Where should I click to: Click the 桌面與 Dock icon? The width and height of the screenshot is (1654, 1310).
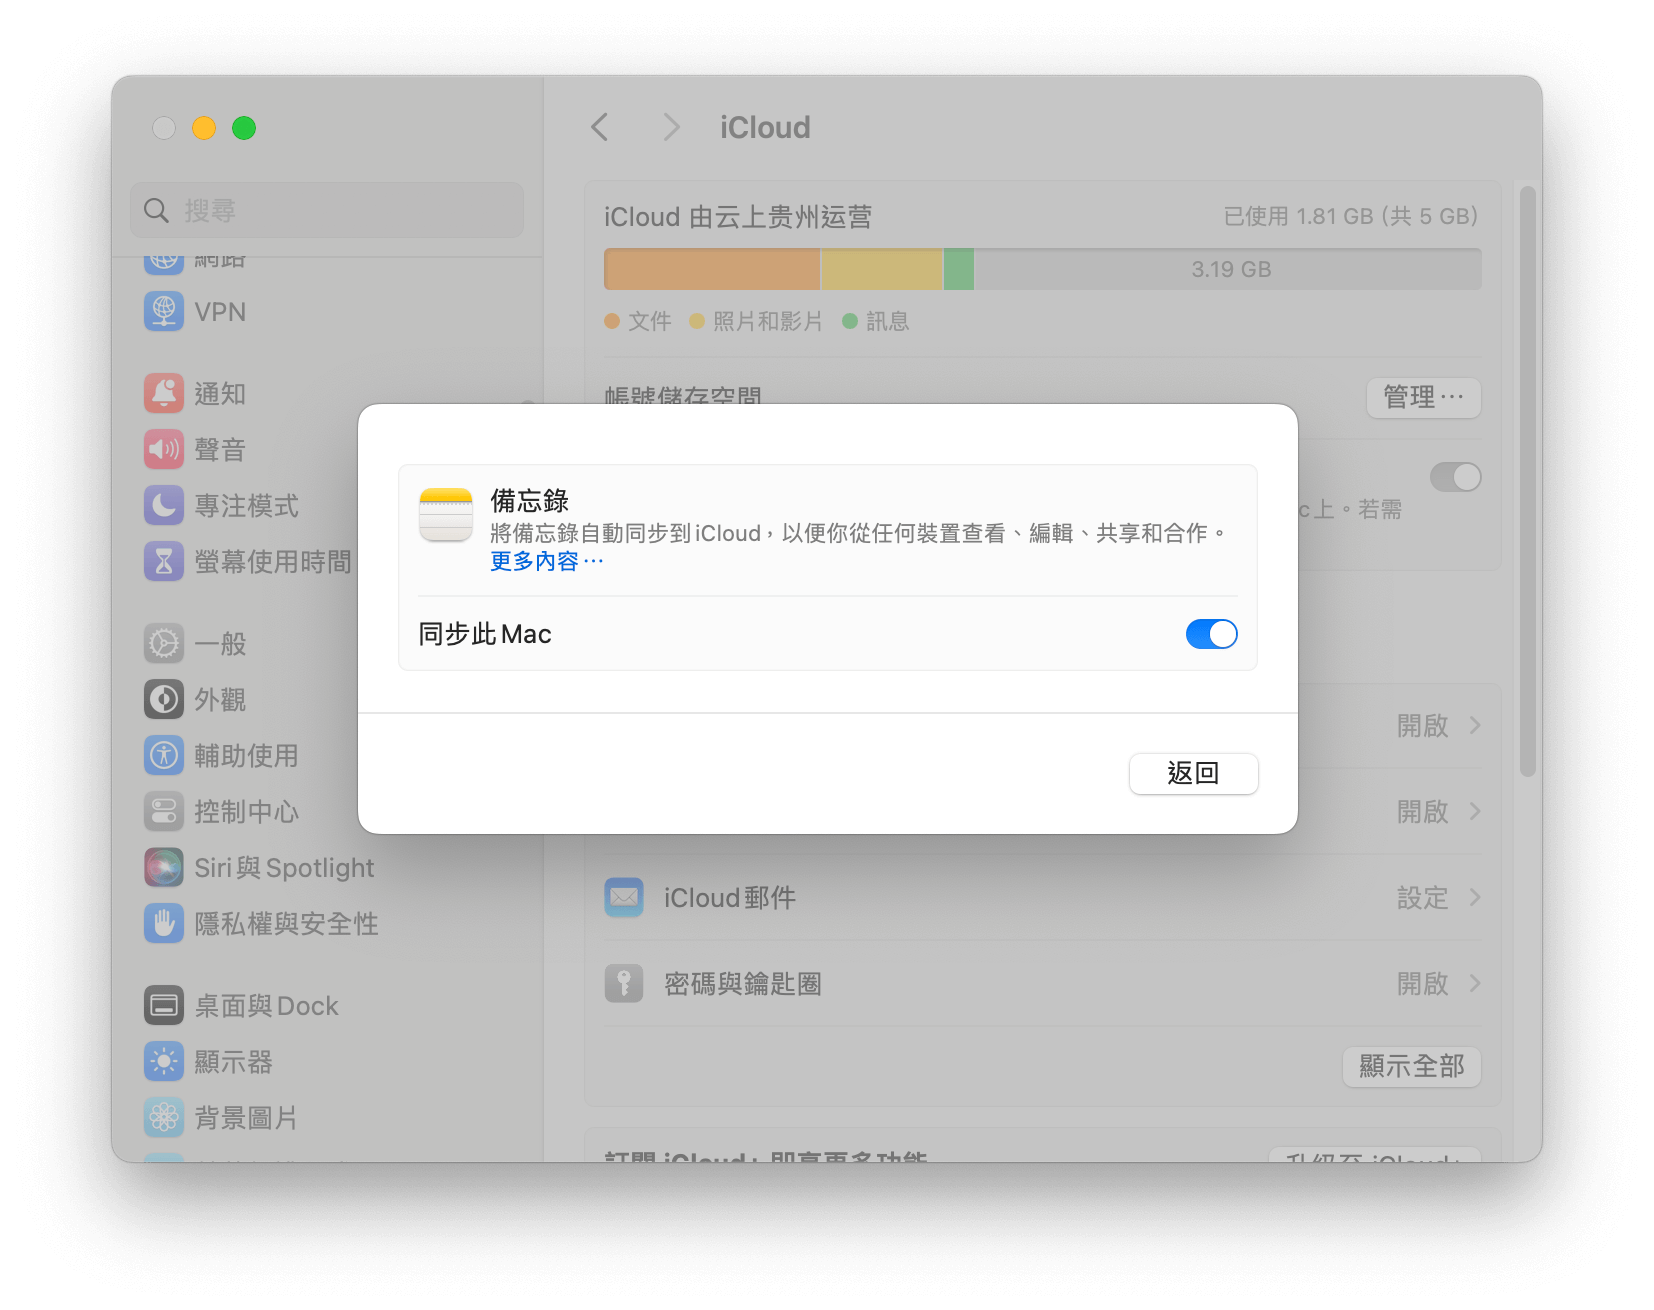pos(164,1005)
